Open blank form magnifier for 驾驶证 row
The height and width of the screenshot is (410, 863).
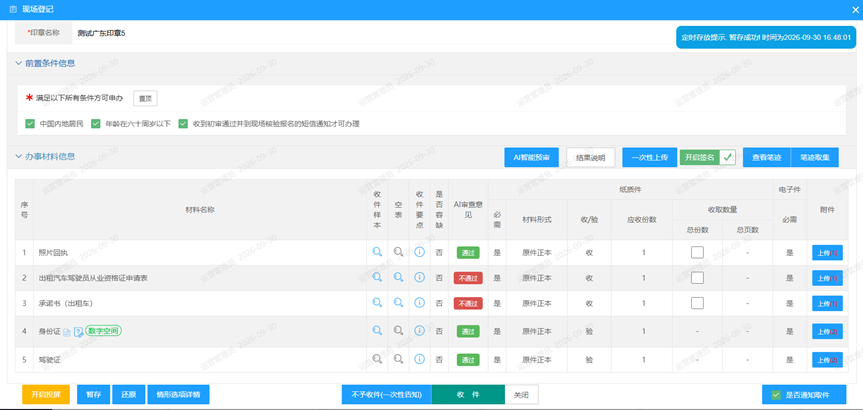[398, 359]
